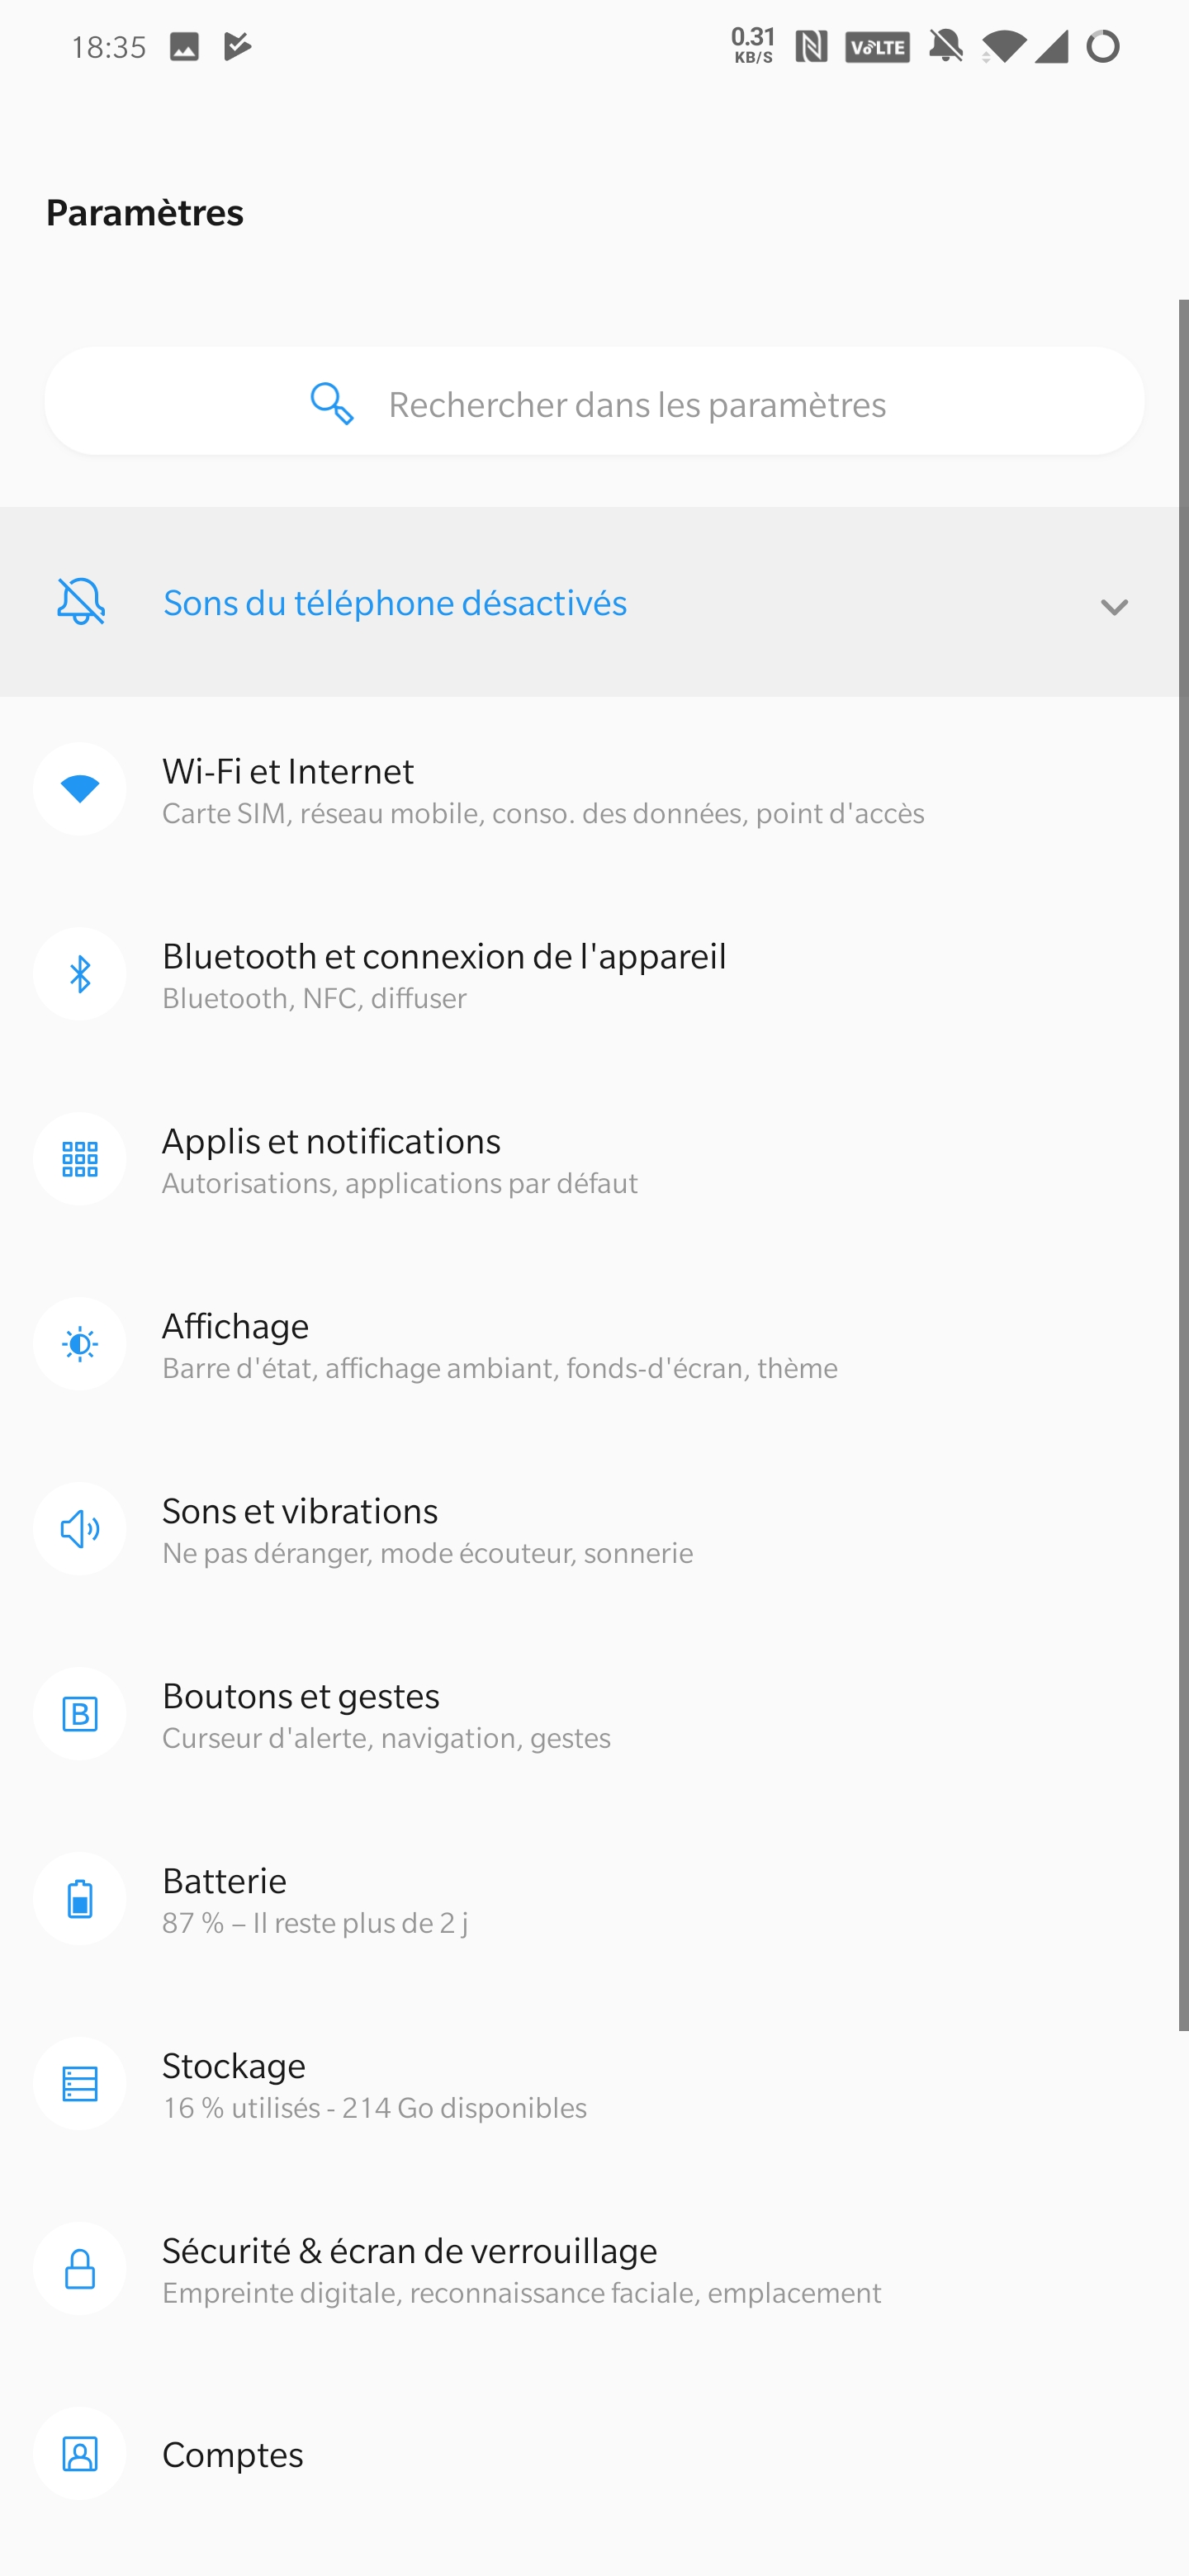Tap the search magnifier icon

(332, 404)
